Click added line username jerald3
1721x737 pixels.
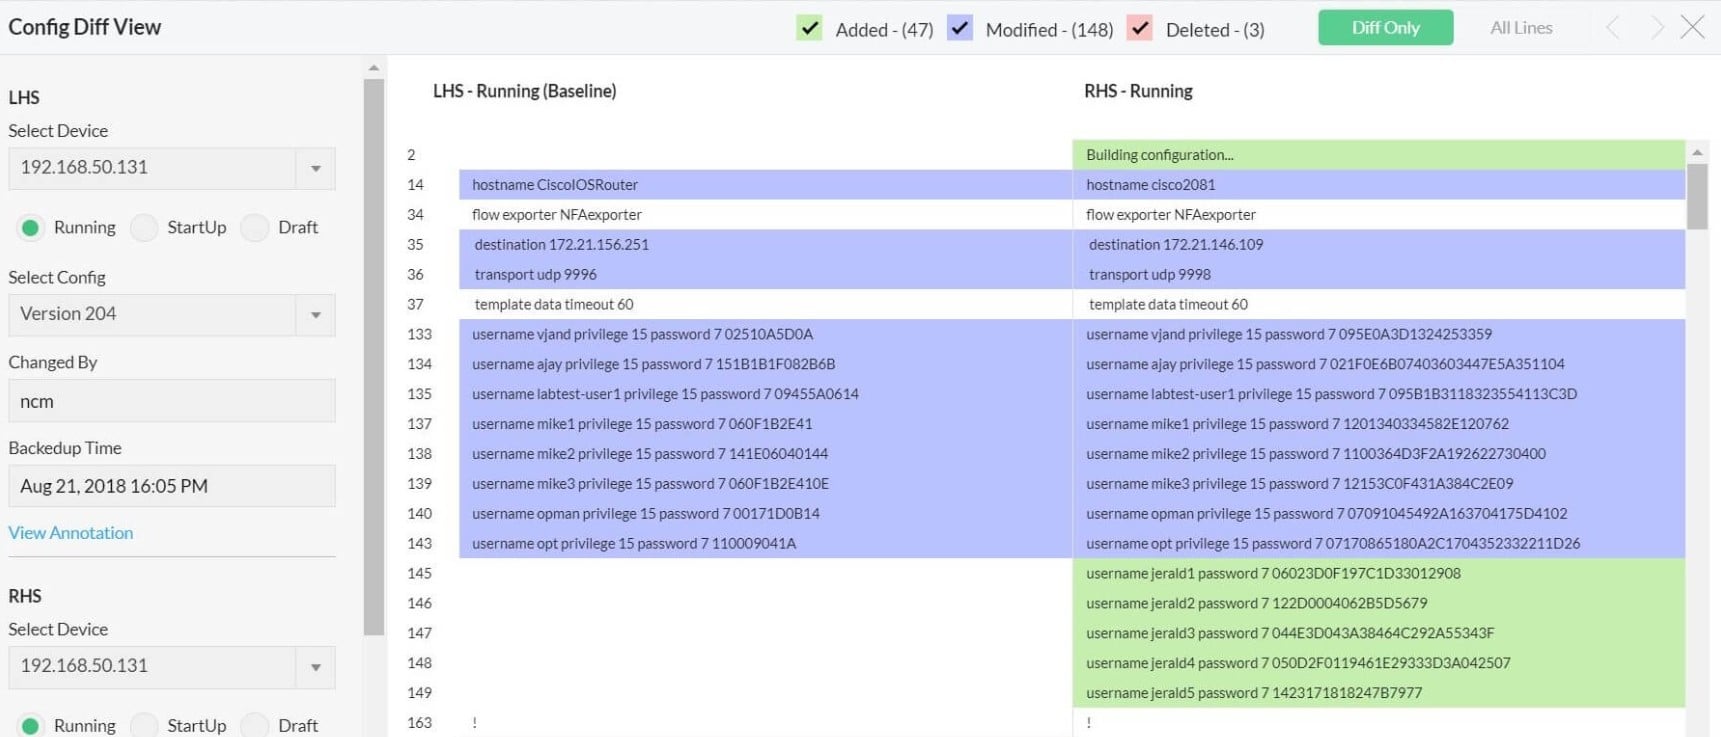1379,634
